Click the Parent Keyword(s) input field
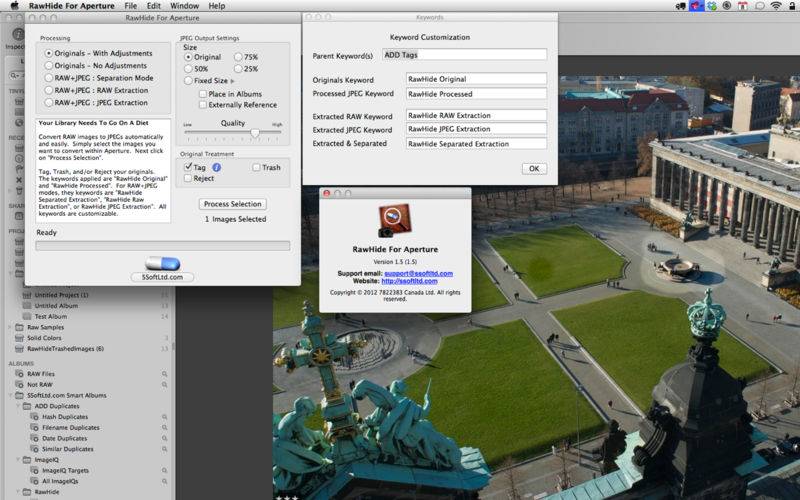Screen dimensions: 800x500 pyautogui.click(x=464, y=55)
